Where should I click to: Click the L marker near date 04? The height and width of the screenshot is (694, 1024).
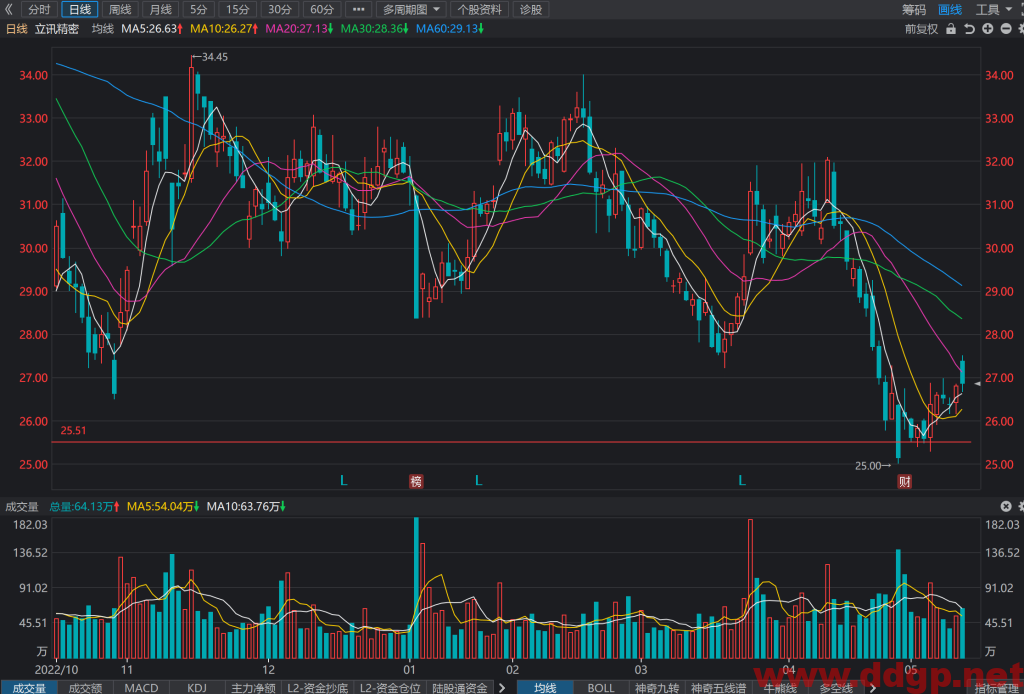(x=742, y=481)
